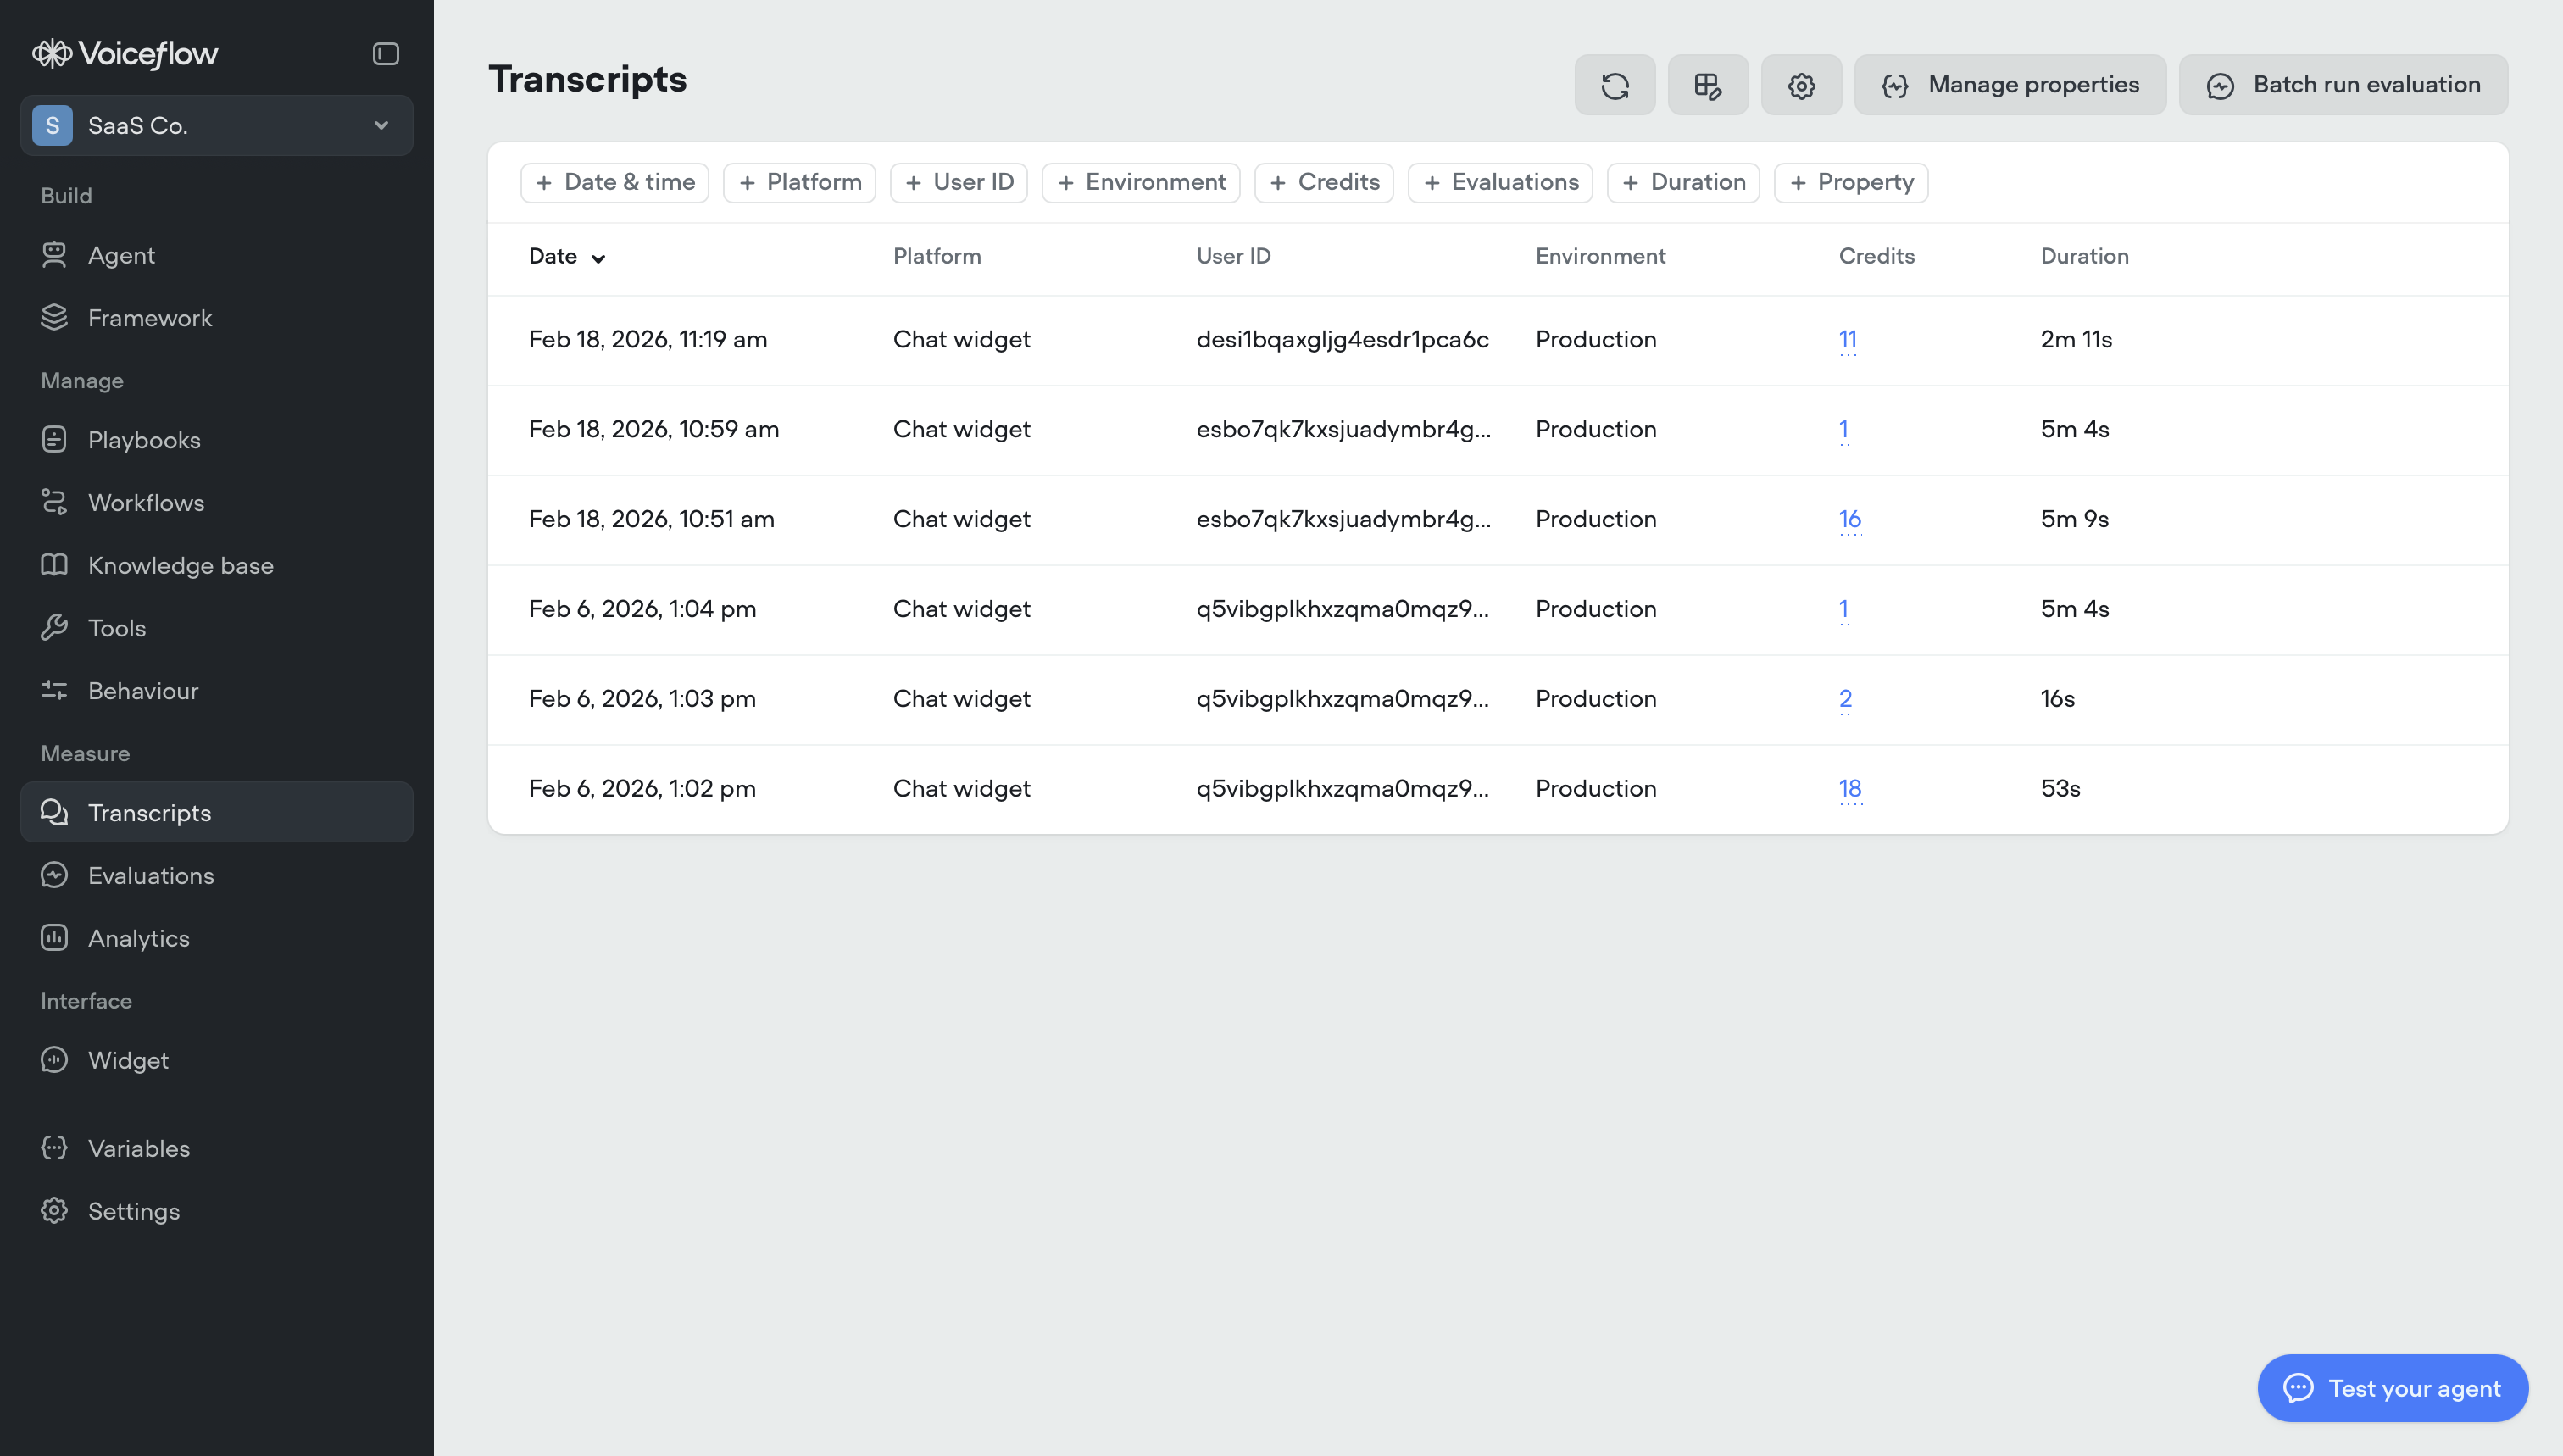Sort by the Date column arrow

[598, 258]
